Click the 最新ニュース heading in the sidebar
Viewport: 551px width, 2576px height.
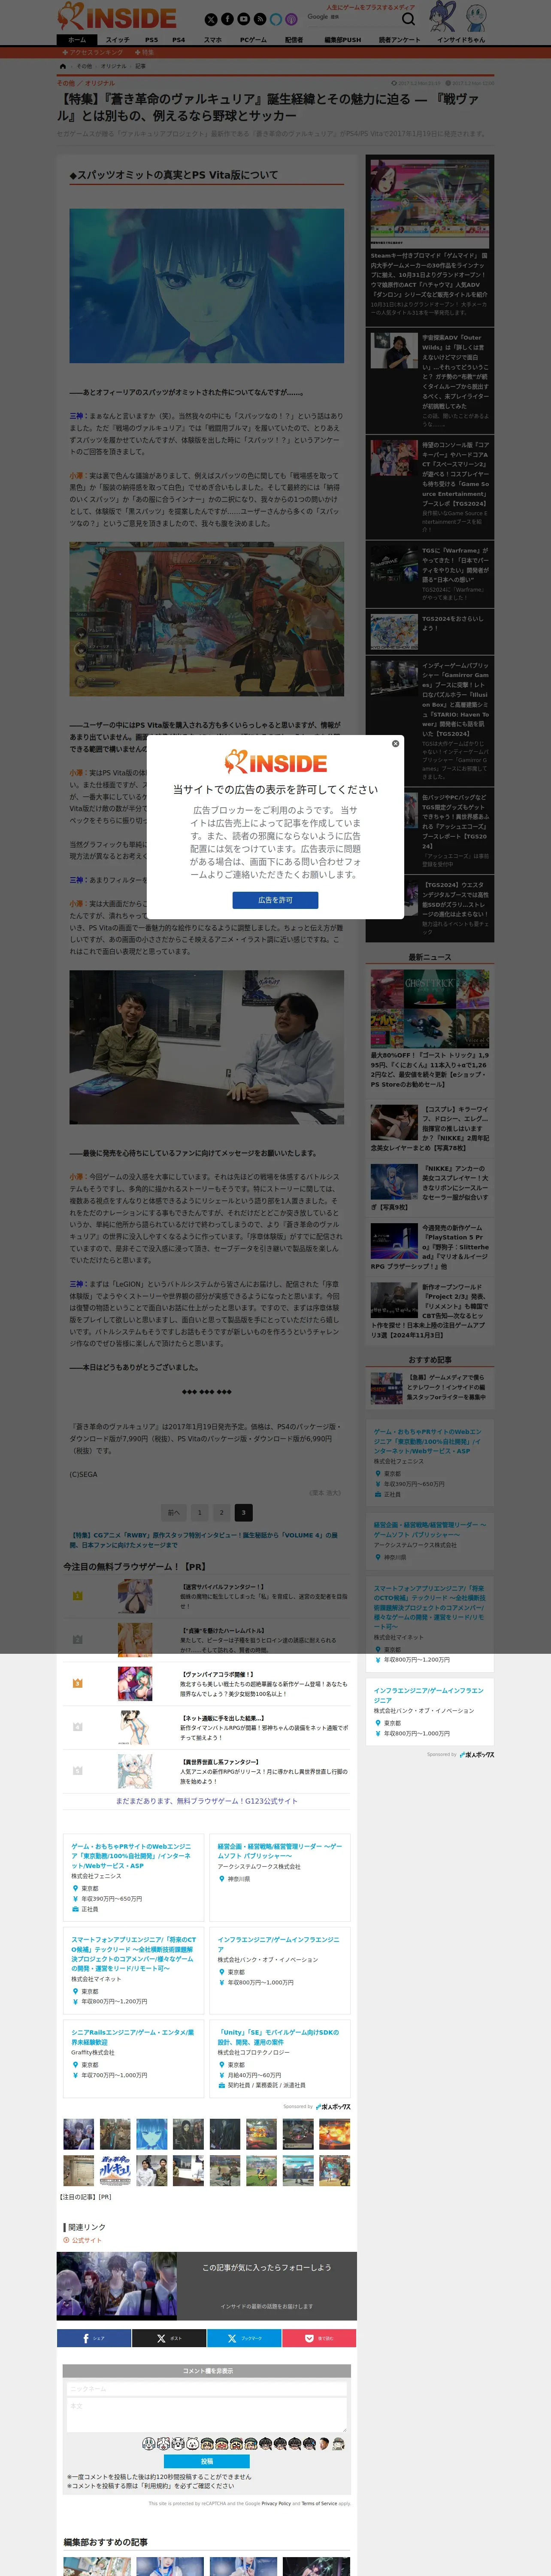click(429, 957)
